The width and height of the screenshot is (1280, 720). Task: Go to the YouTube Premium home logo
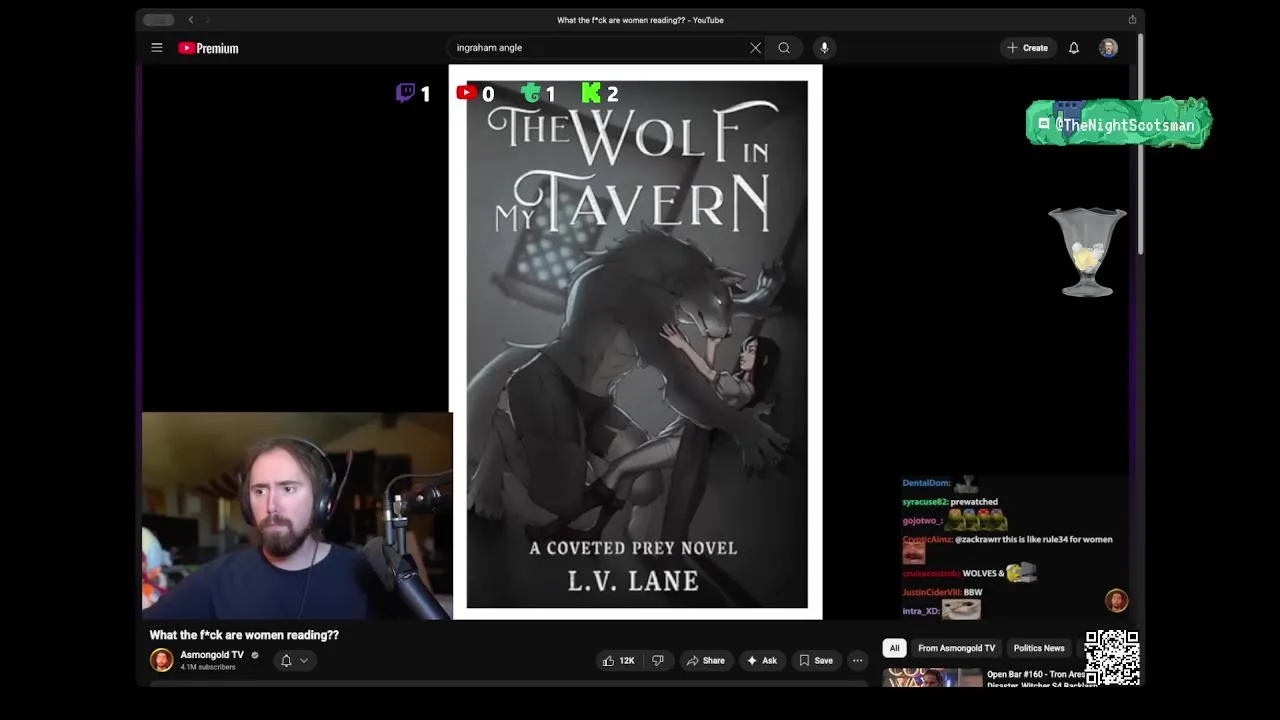(208, 48)
